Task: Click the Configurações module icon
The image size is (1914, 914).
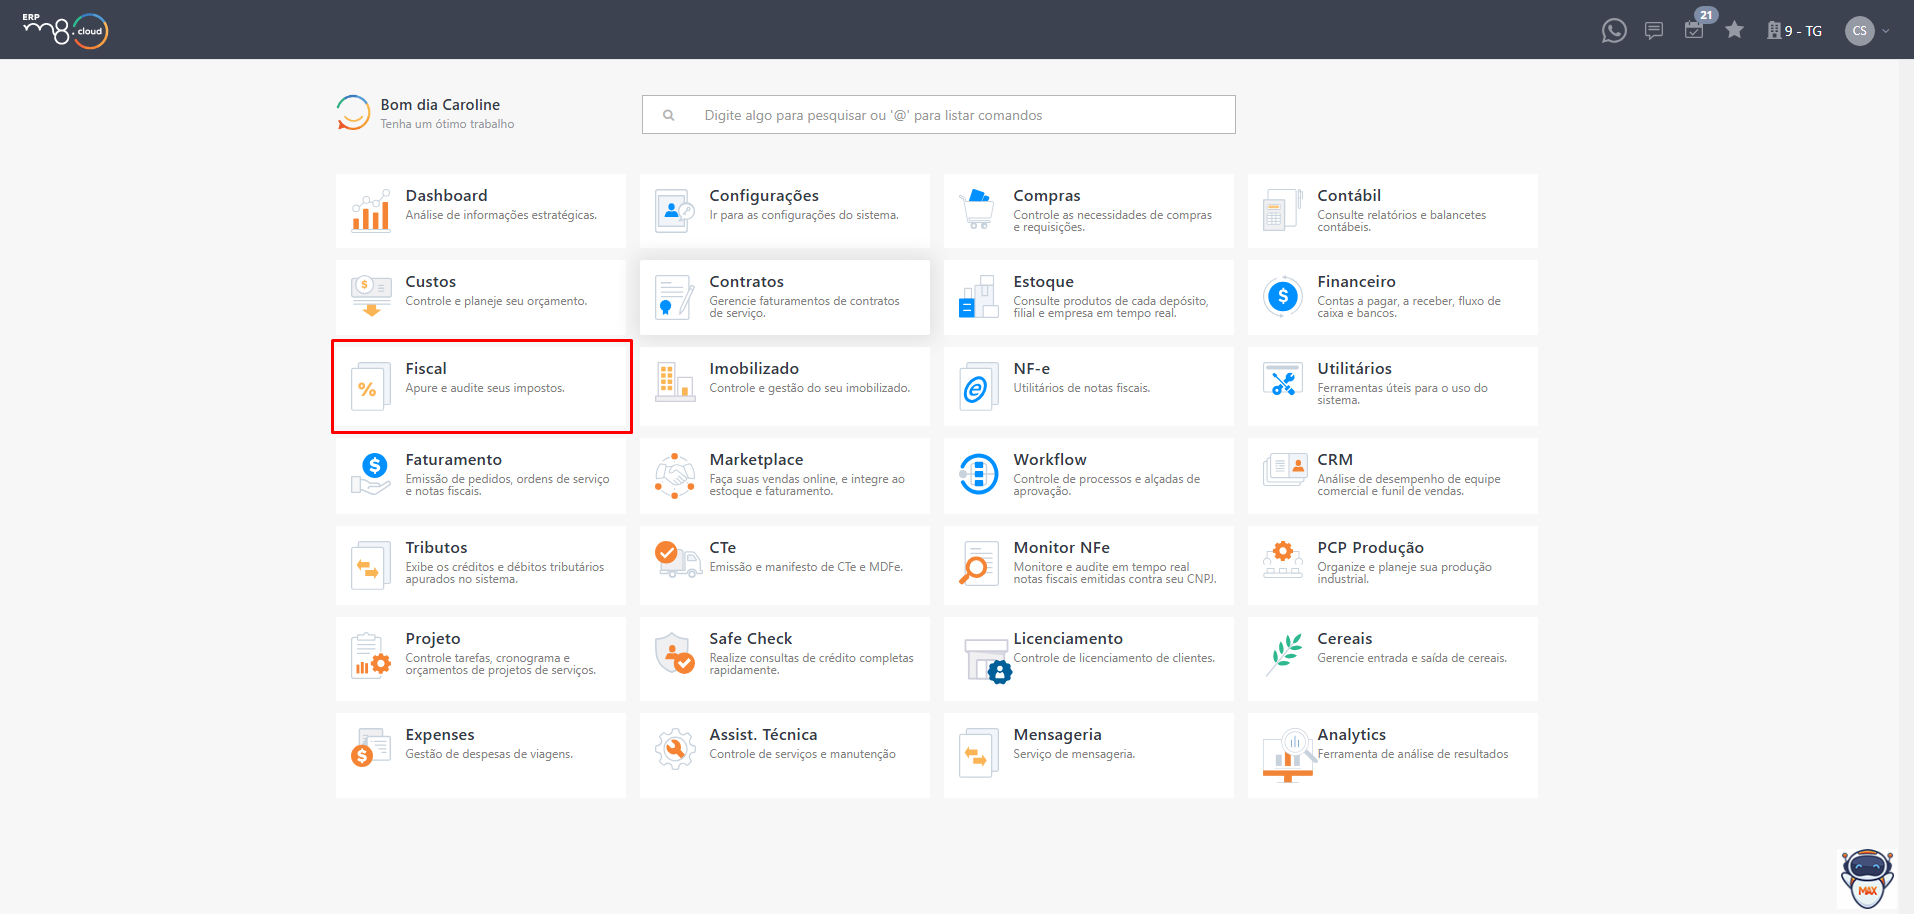Action: click(675, 211)
